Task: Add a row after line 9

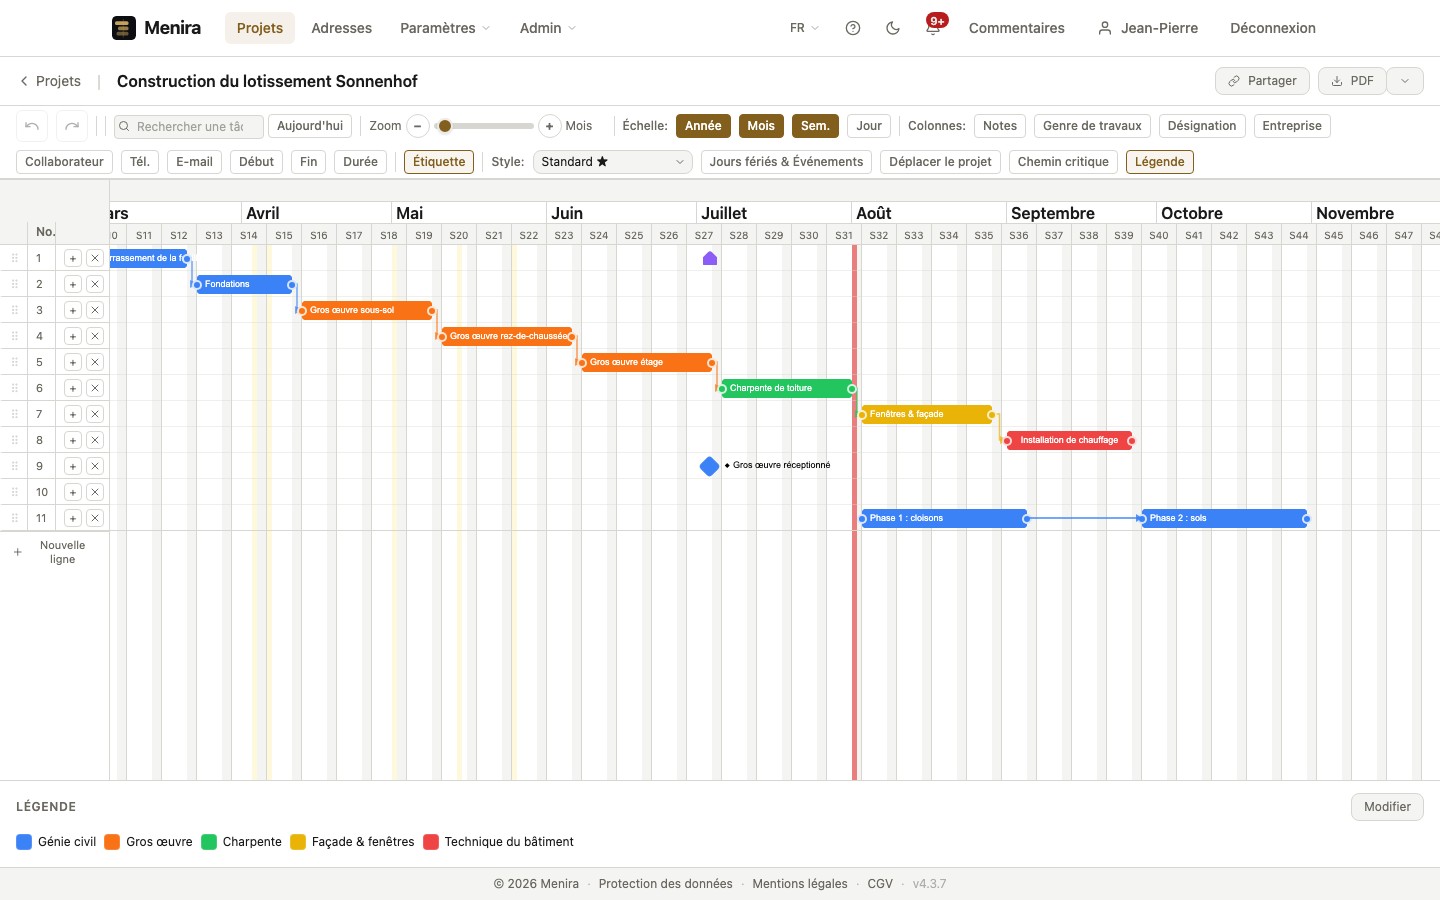Action: (73, 466)
